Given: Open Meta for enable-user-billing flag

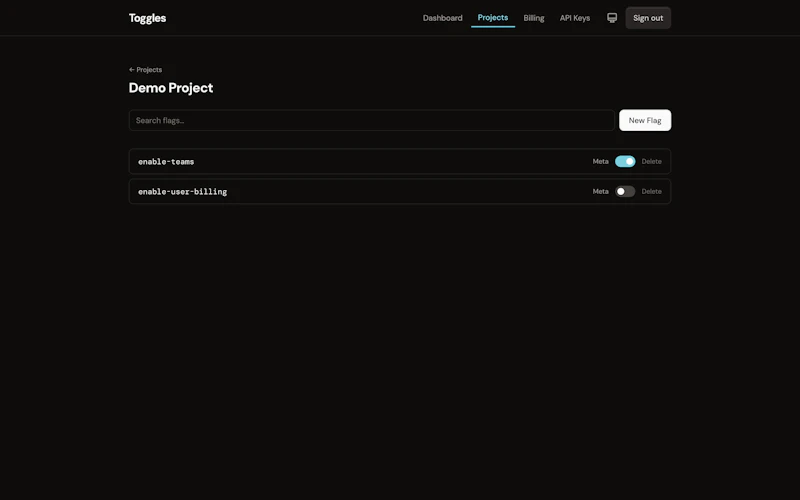Looking at the screenshot, I should [x=601, y=191].
